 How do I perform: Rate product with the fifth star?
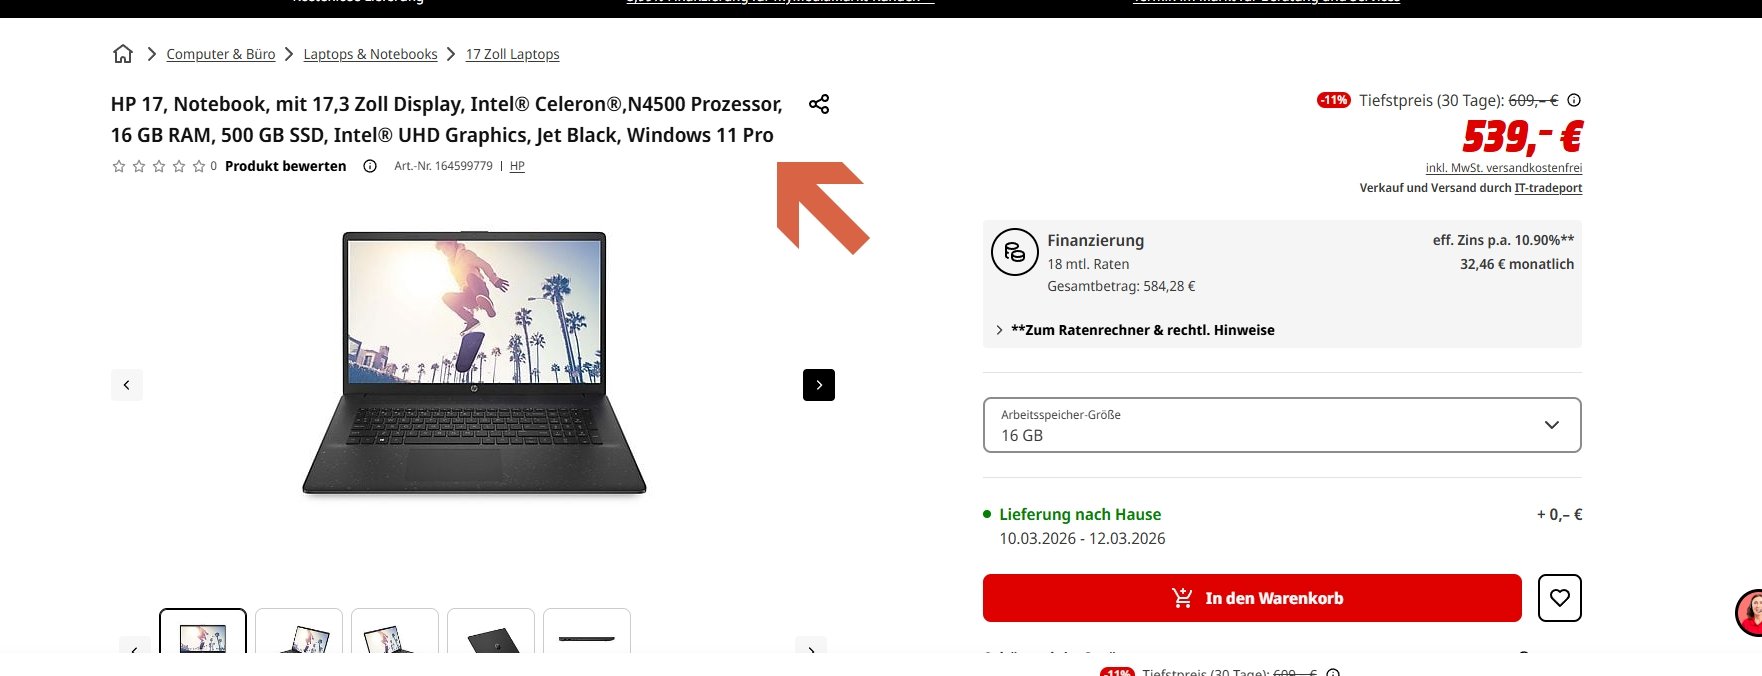click(x=199, y=166)
